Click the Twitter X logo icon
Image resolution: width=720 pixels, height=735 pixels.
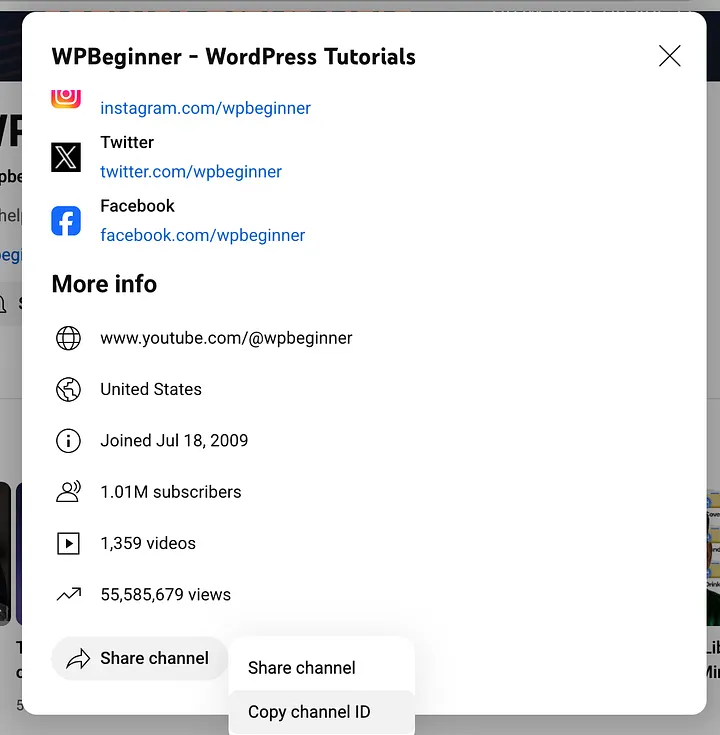[66, 157]
